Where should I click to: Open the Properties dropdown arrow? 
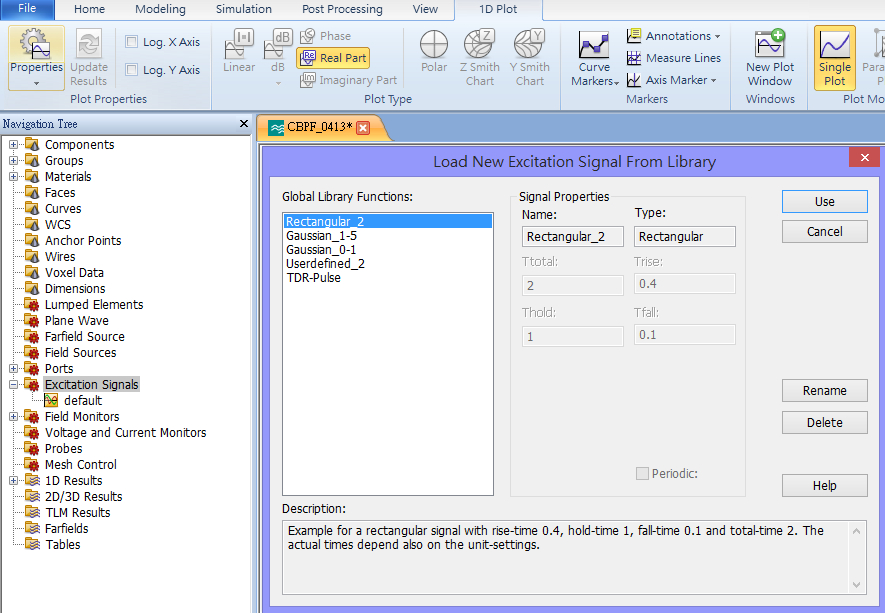(37, 84)
